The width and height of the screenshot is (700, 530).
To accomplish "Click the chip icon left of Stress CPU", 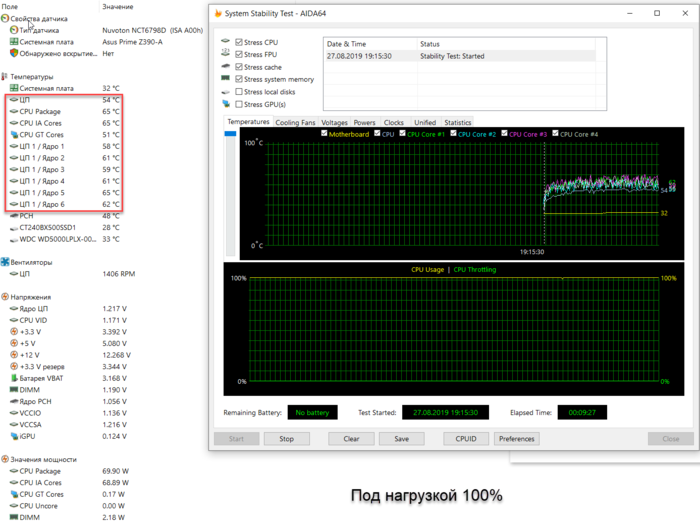I will click(x=225, y=41).
